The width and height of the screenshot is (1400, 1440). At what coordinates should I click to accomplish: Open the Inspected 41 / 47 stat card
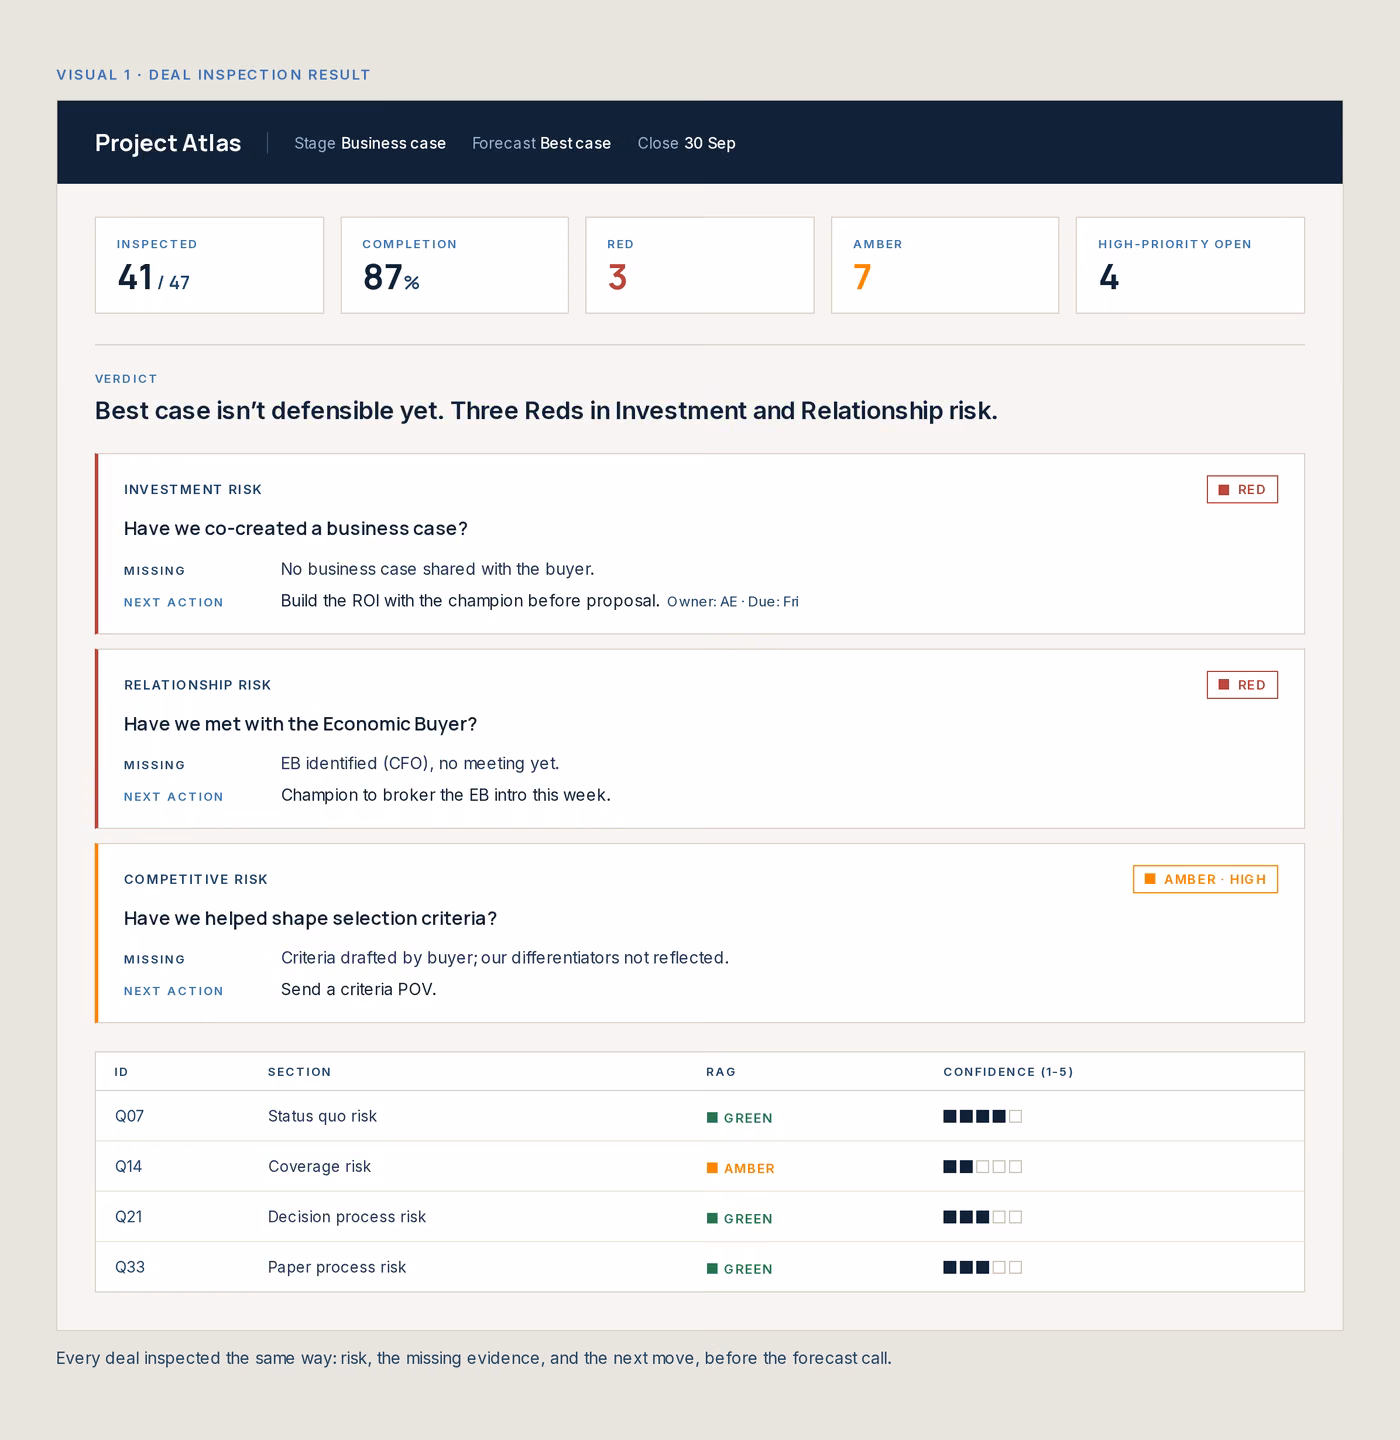pos(209,265)
